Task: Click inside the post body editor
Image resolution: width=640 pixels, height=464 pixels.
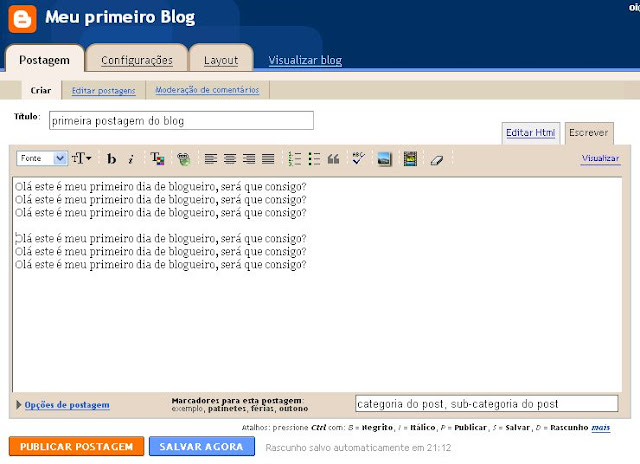Action: point(317,284)
